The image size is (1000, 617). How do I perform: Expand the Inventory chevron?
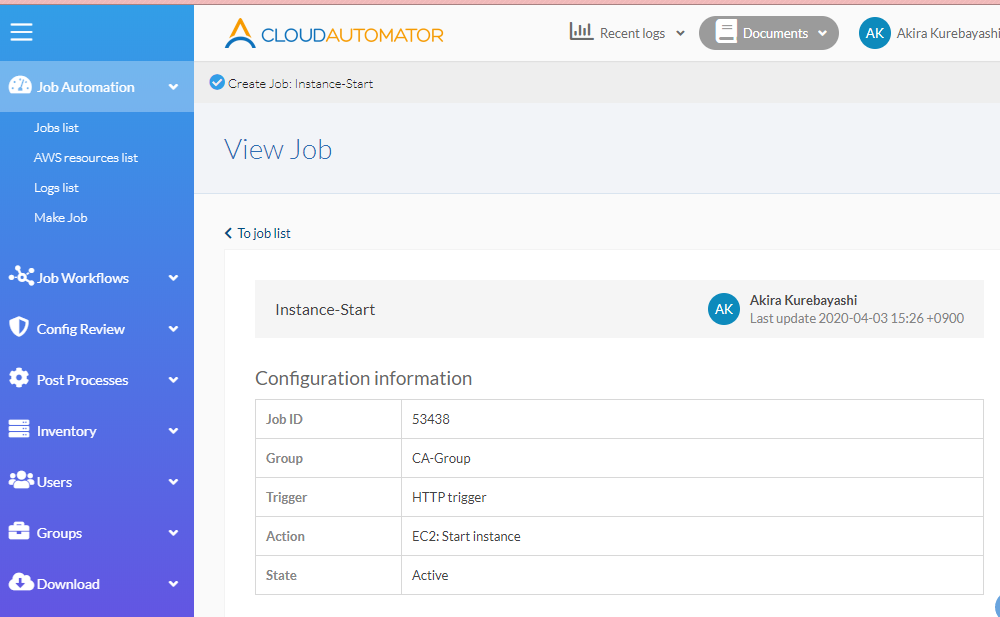(173, 431)
